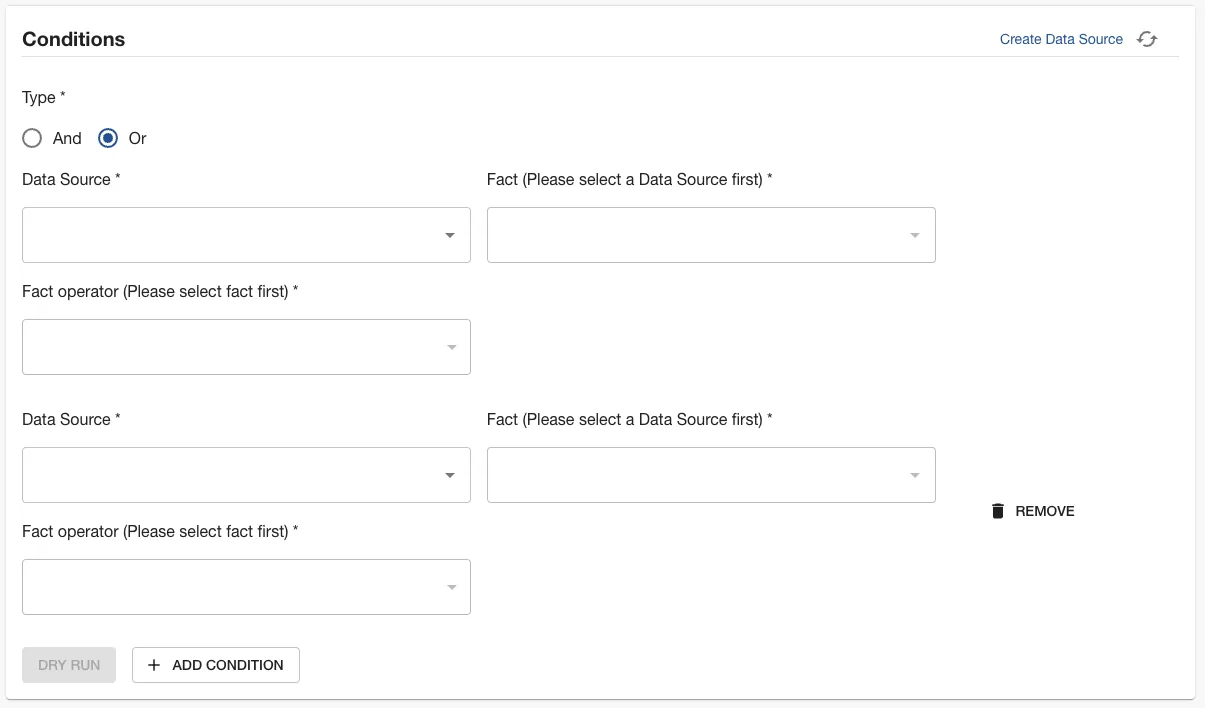This screenshot has height=708, width=1205.
Task: Open the first Fact operator combo box
Action: (x=230, y=347)
